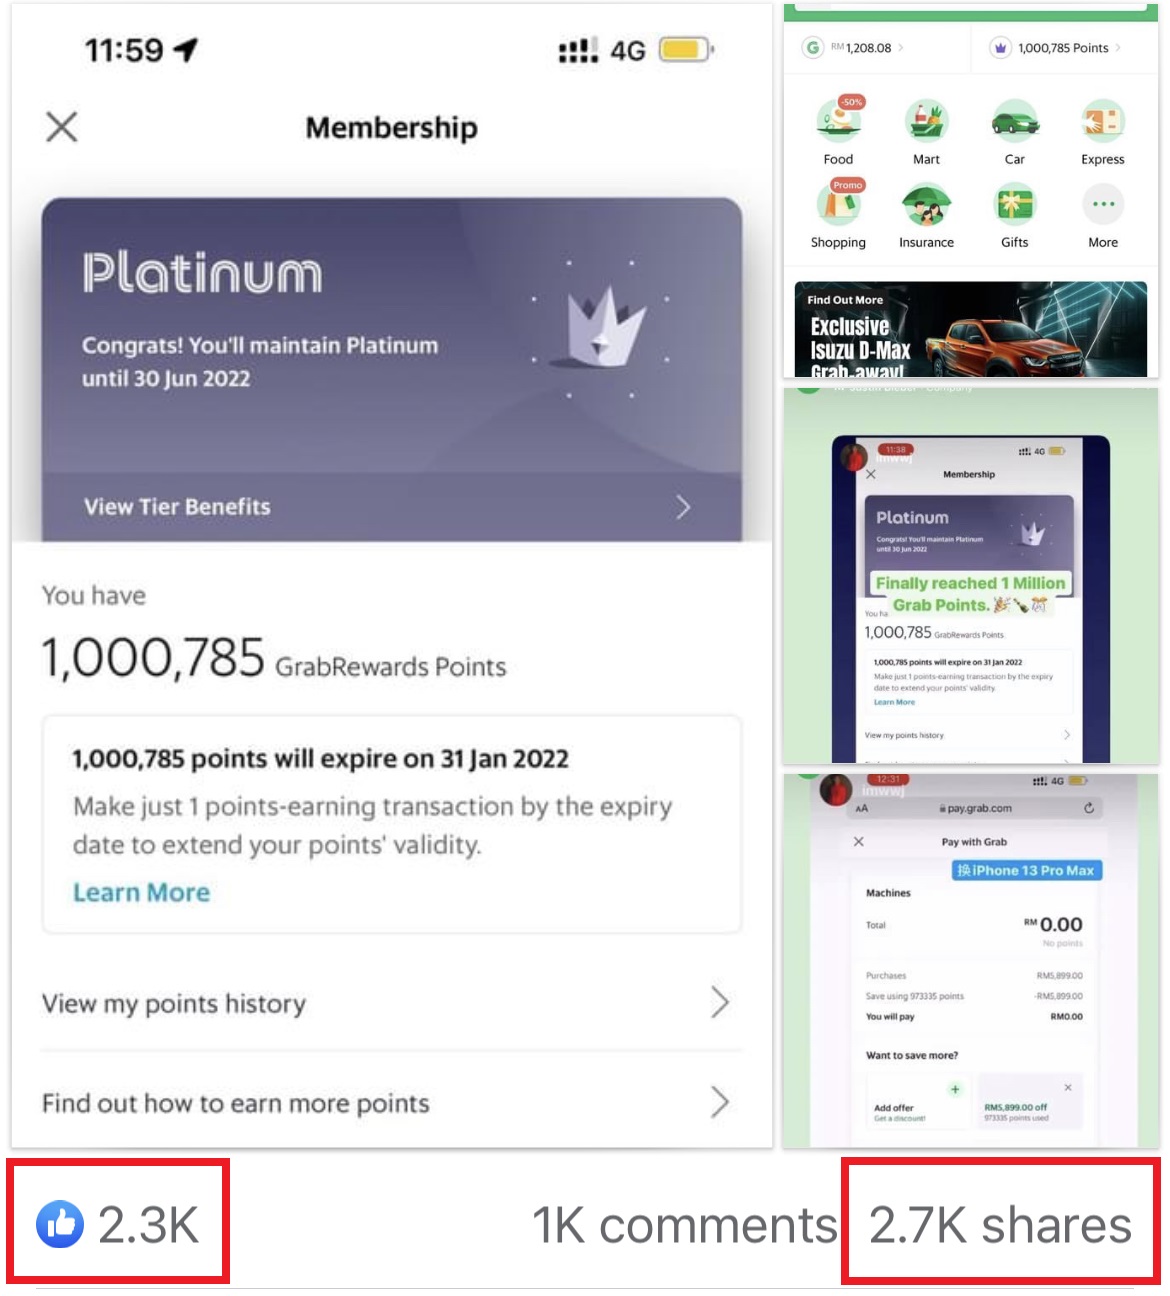Image resolution: width=1170 pixels, height=1296 pixels.
Task: Select the Car ride icon
Action: (1014, 122)
